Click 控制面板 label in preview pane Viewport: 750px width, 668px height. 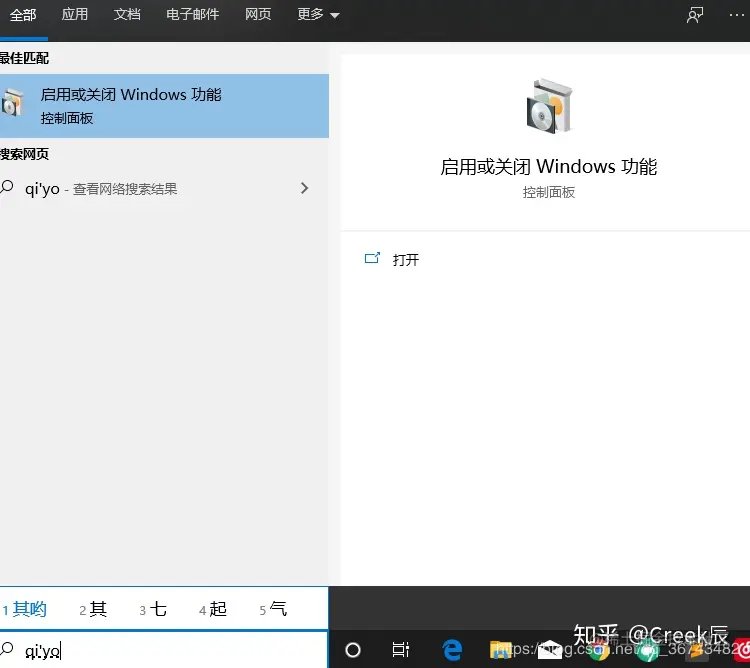(549, 192)
